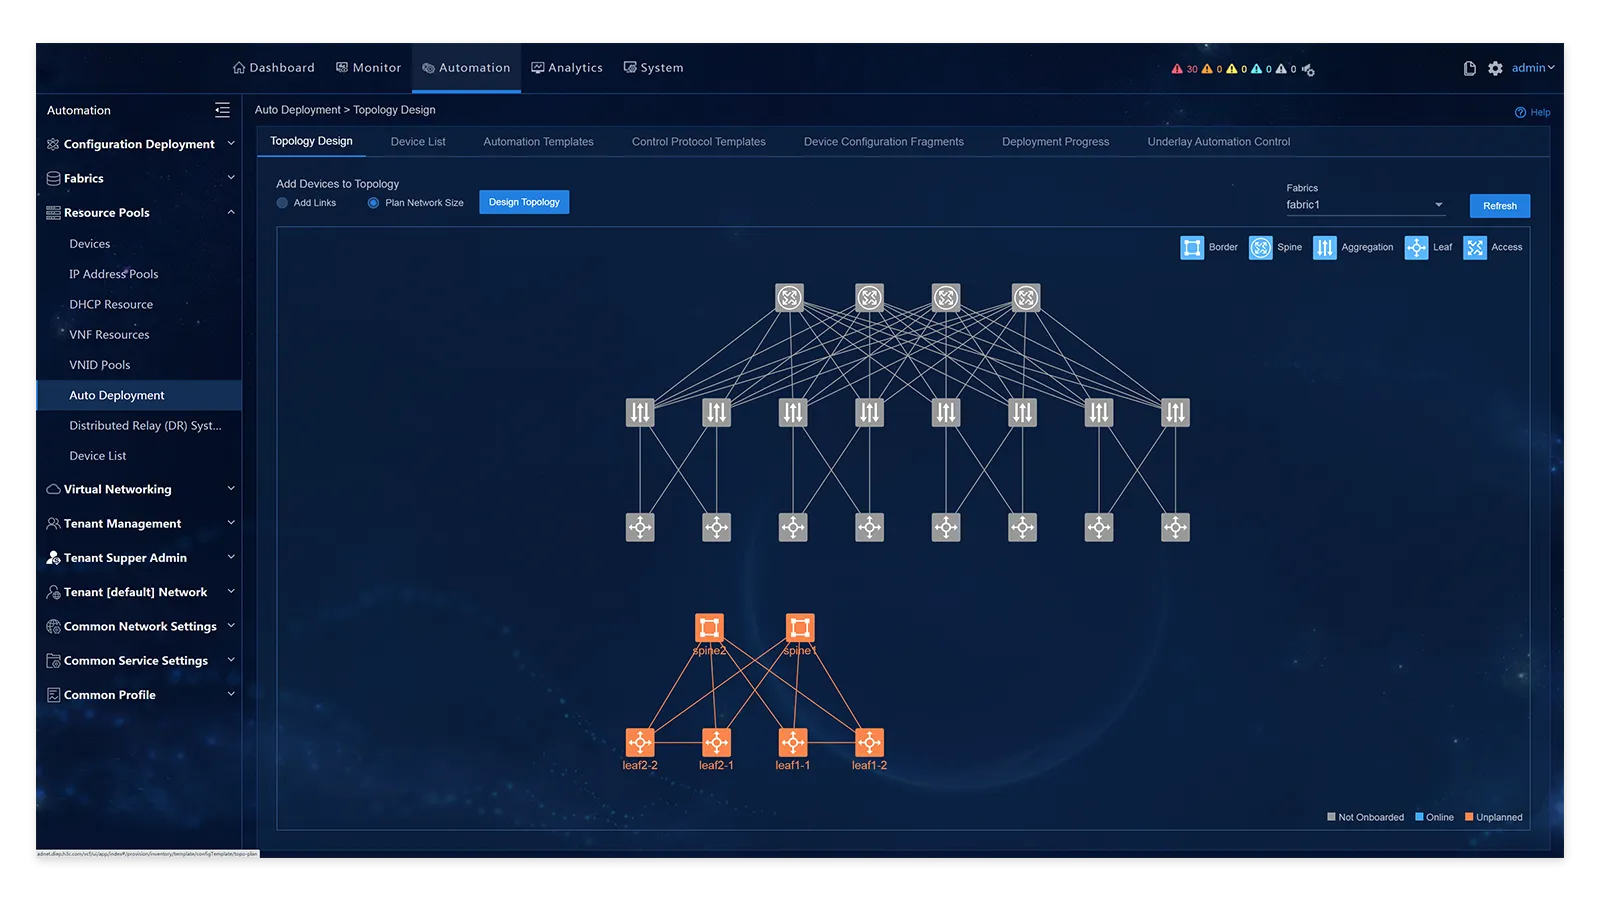1600x900 pixels.
Task: Switch to Device Configuration Fragments tab
Action: [x=883, y=142]
